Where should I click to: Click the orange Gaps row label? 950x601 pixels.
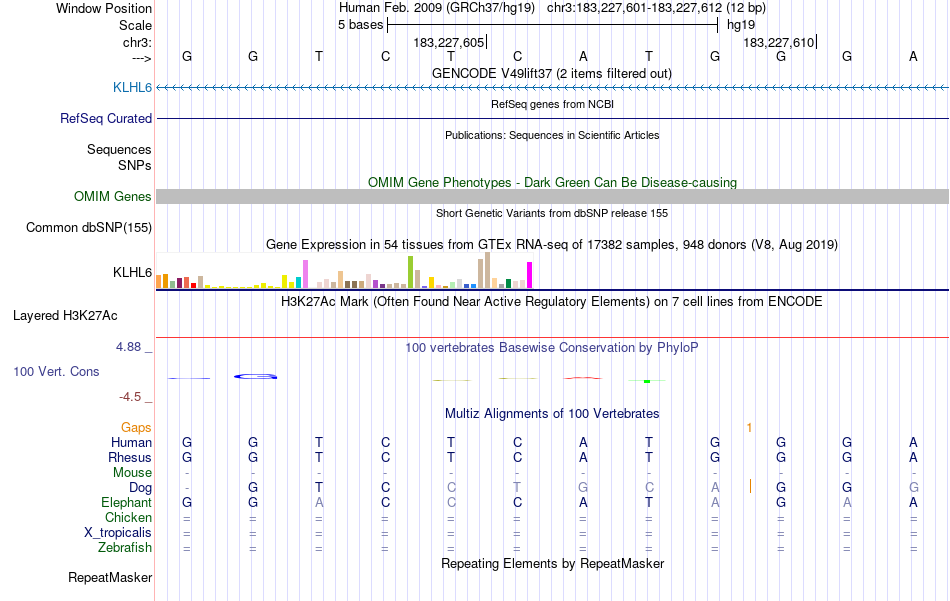[x=136, y=428]
